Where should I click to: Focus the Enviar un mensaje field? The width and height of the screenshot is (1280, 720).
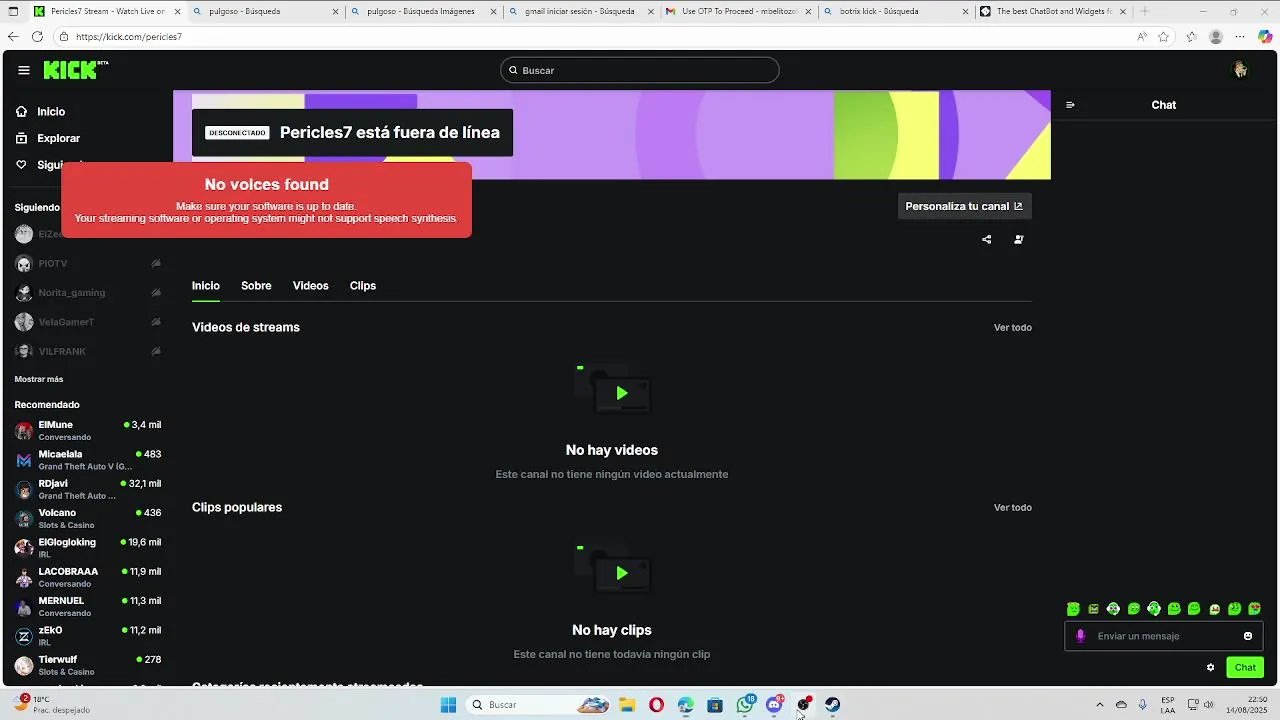pos(1164,636)
